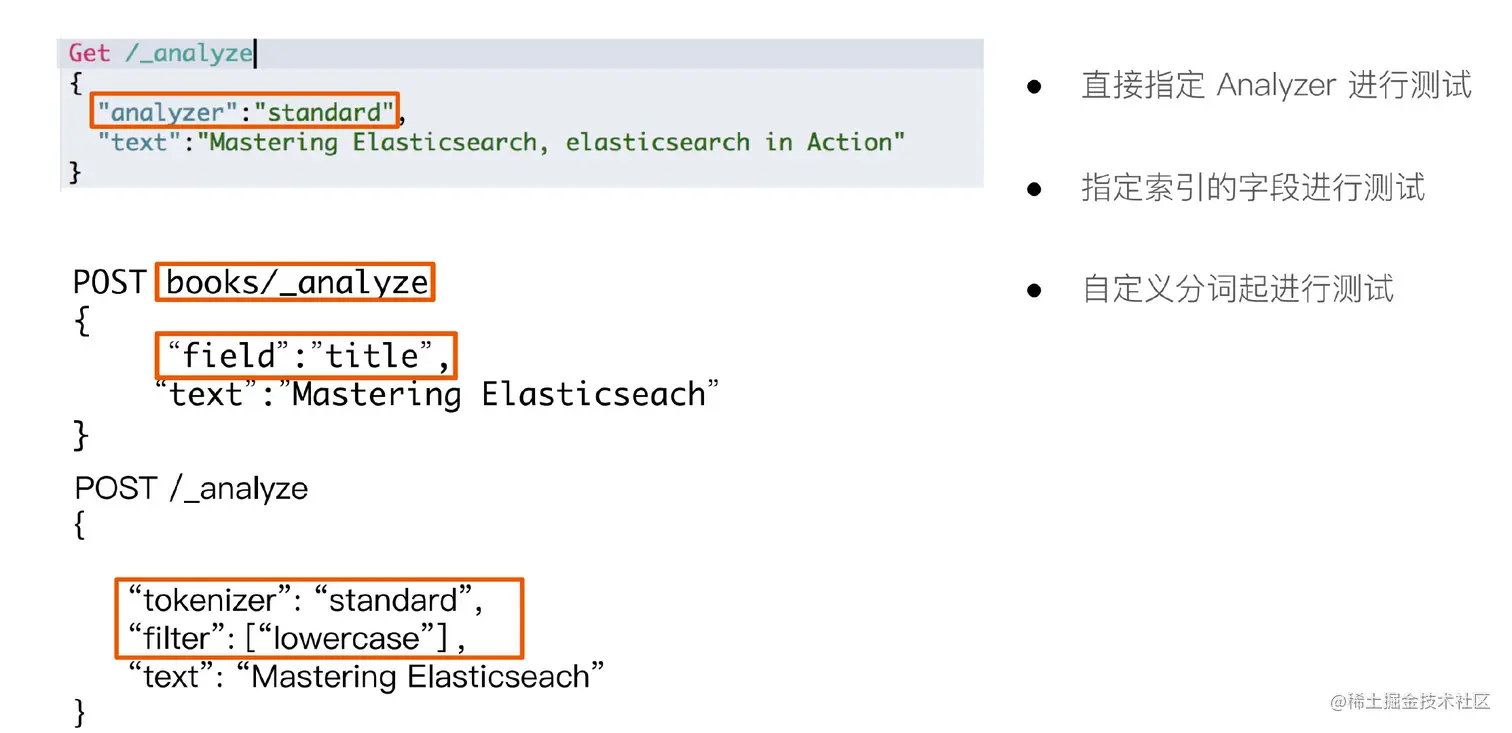The width and height of the screenshot is (1512, 733).
Task: Click the closing brace of the Get request
Action: [74, 172]
